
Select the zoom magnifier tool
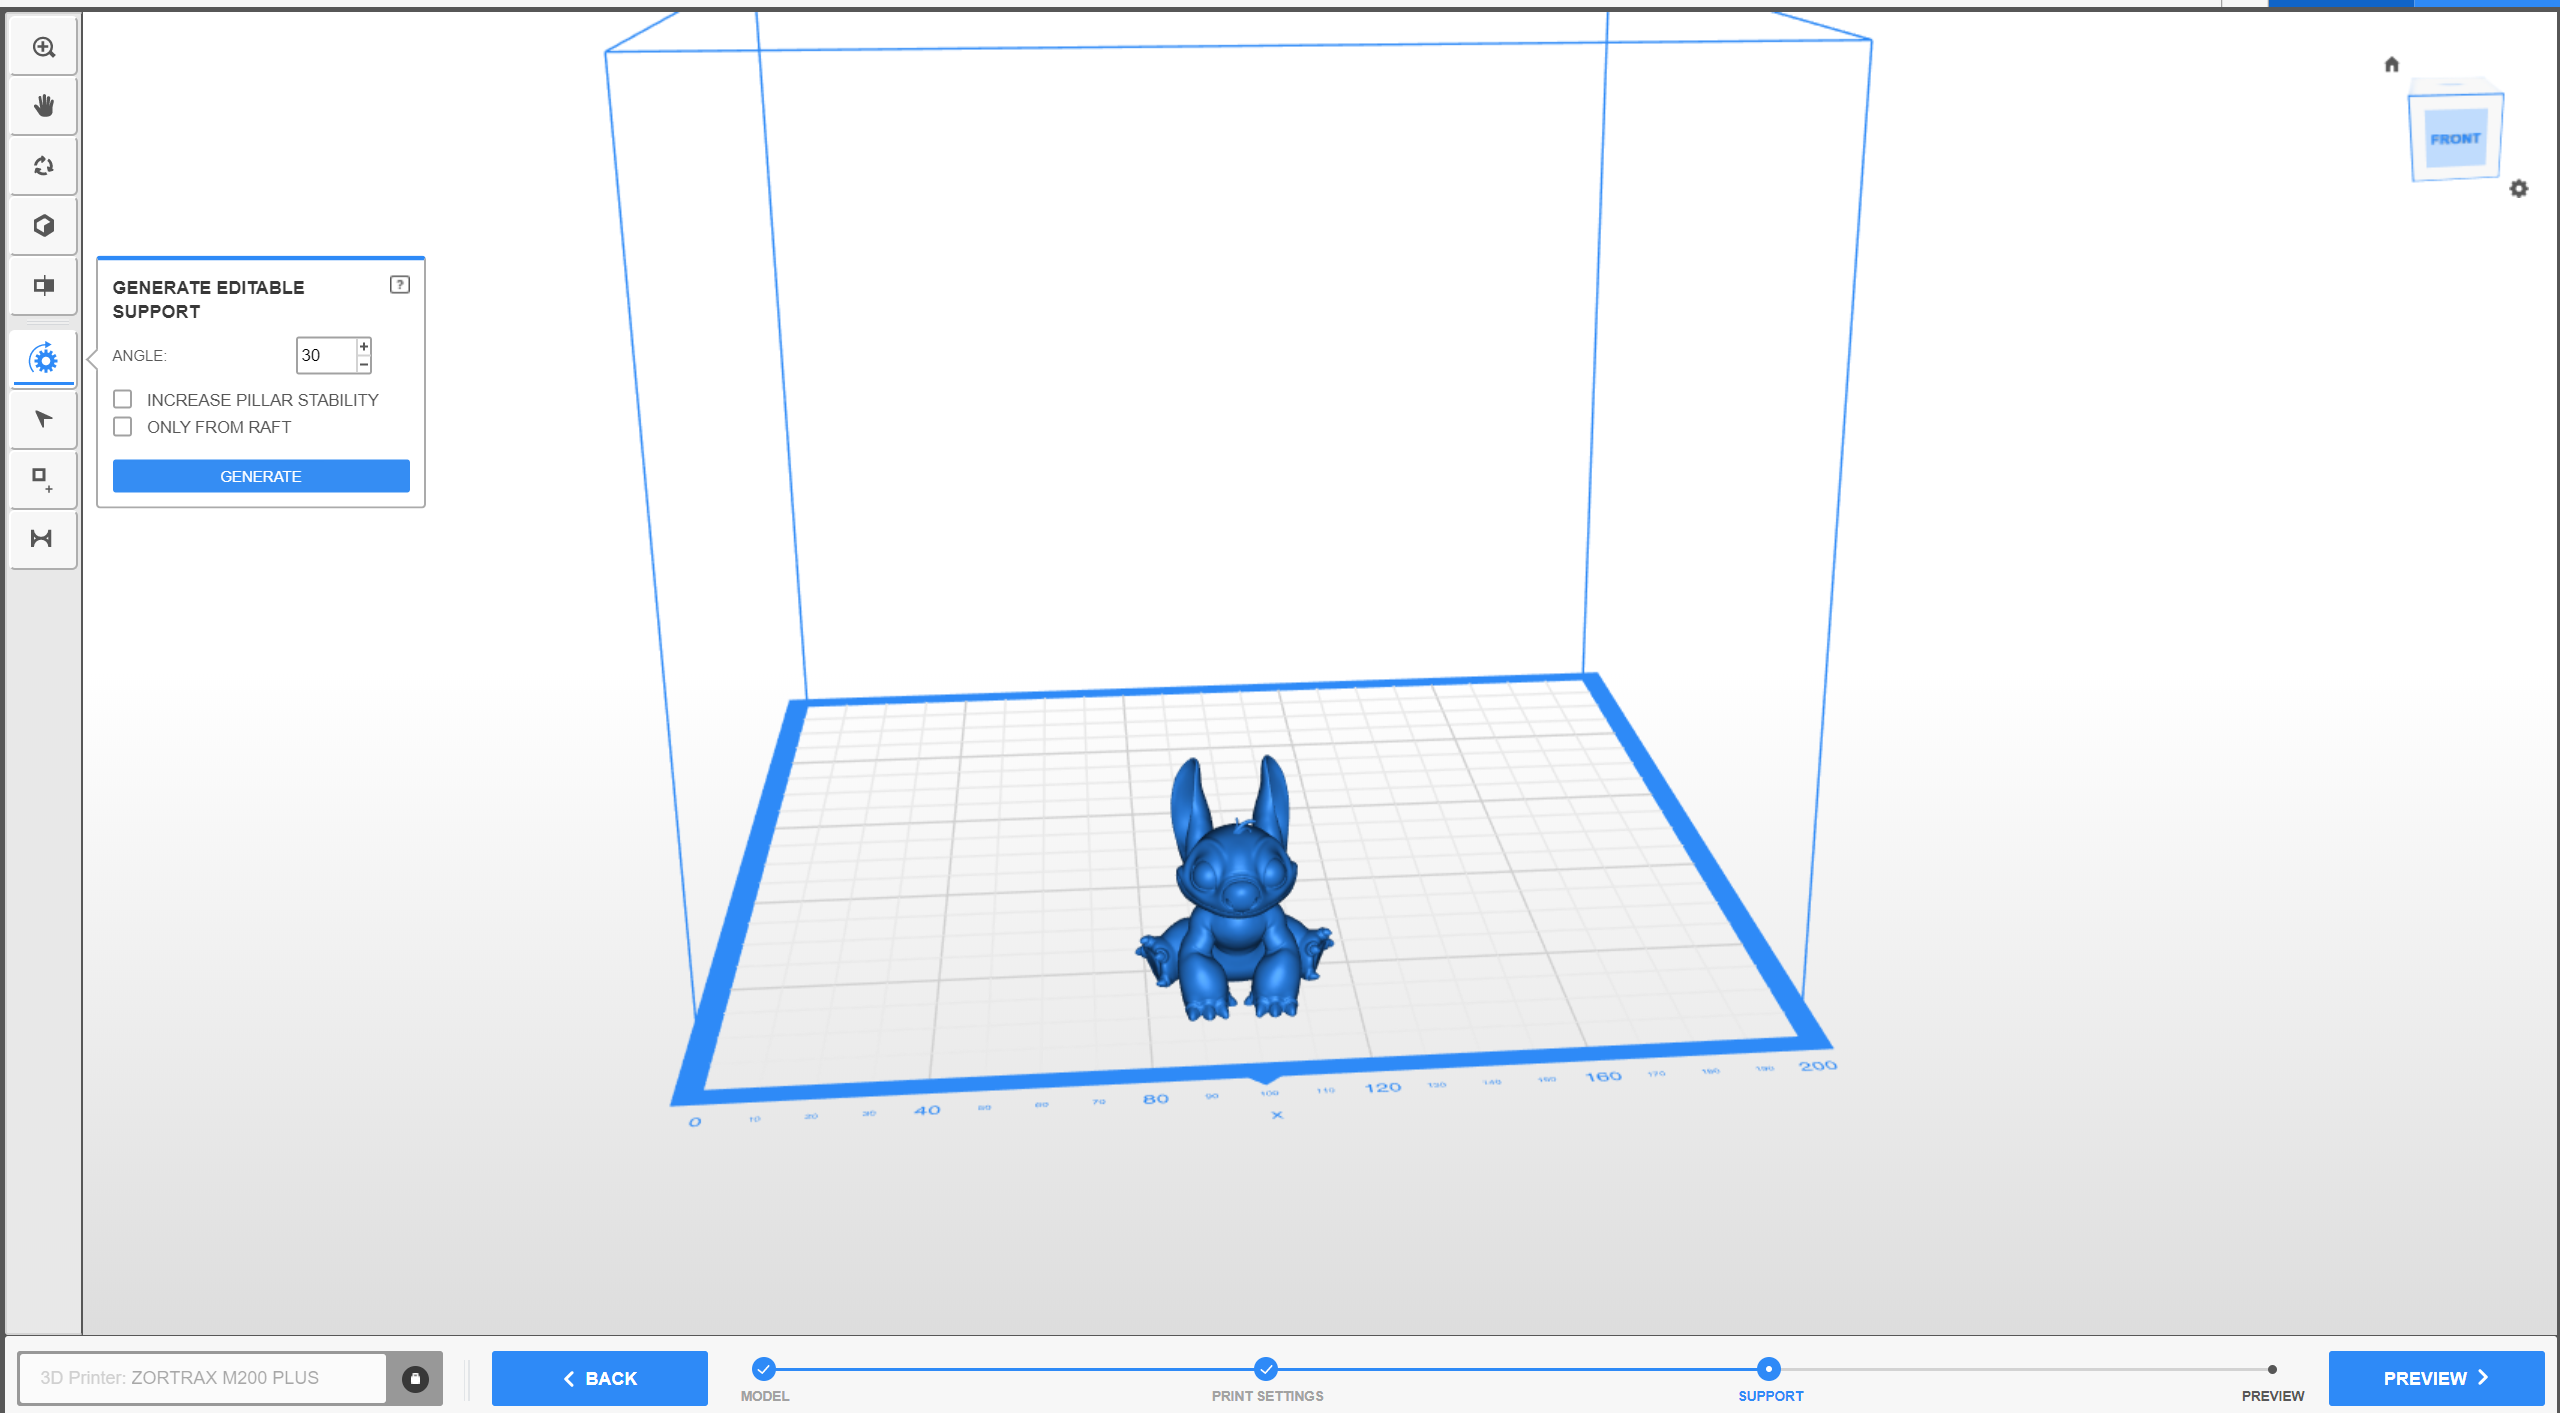point(43,47)
